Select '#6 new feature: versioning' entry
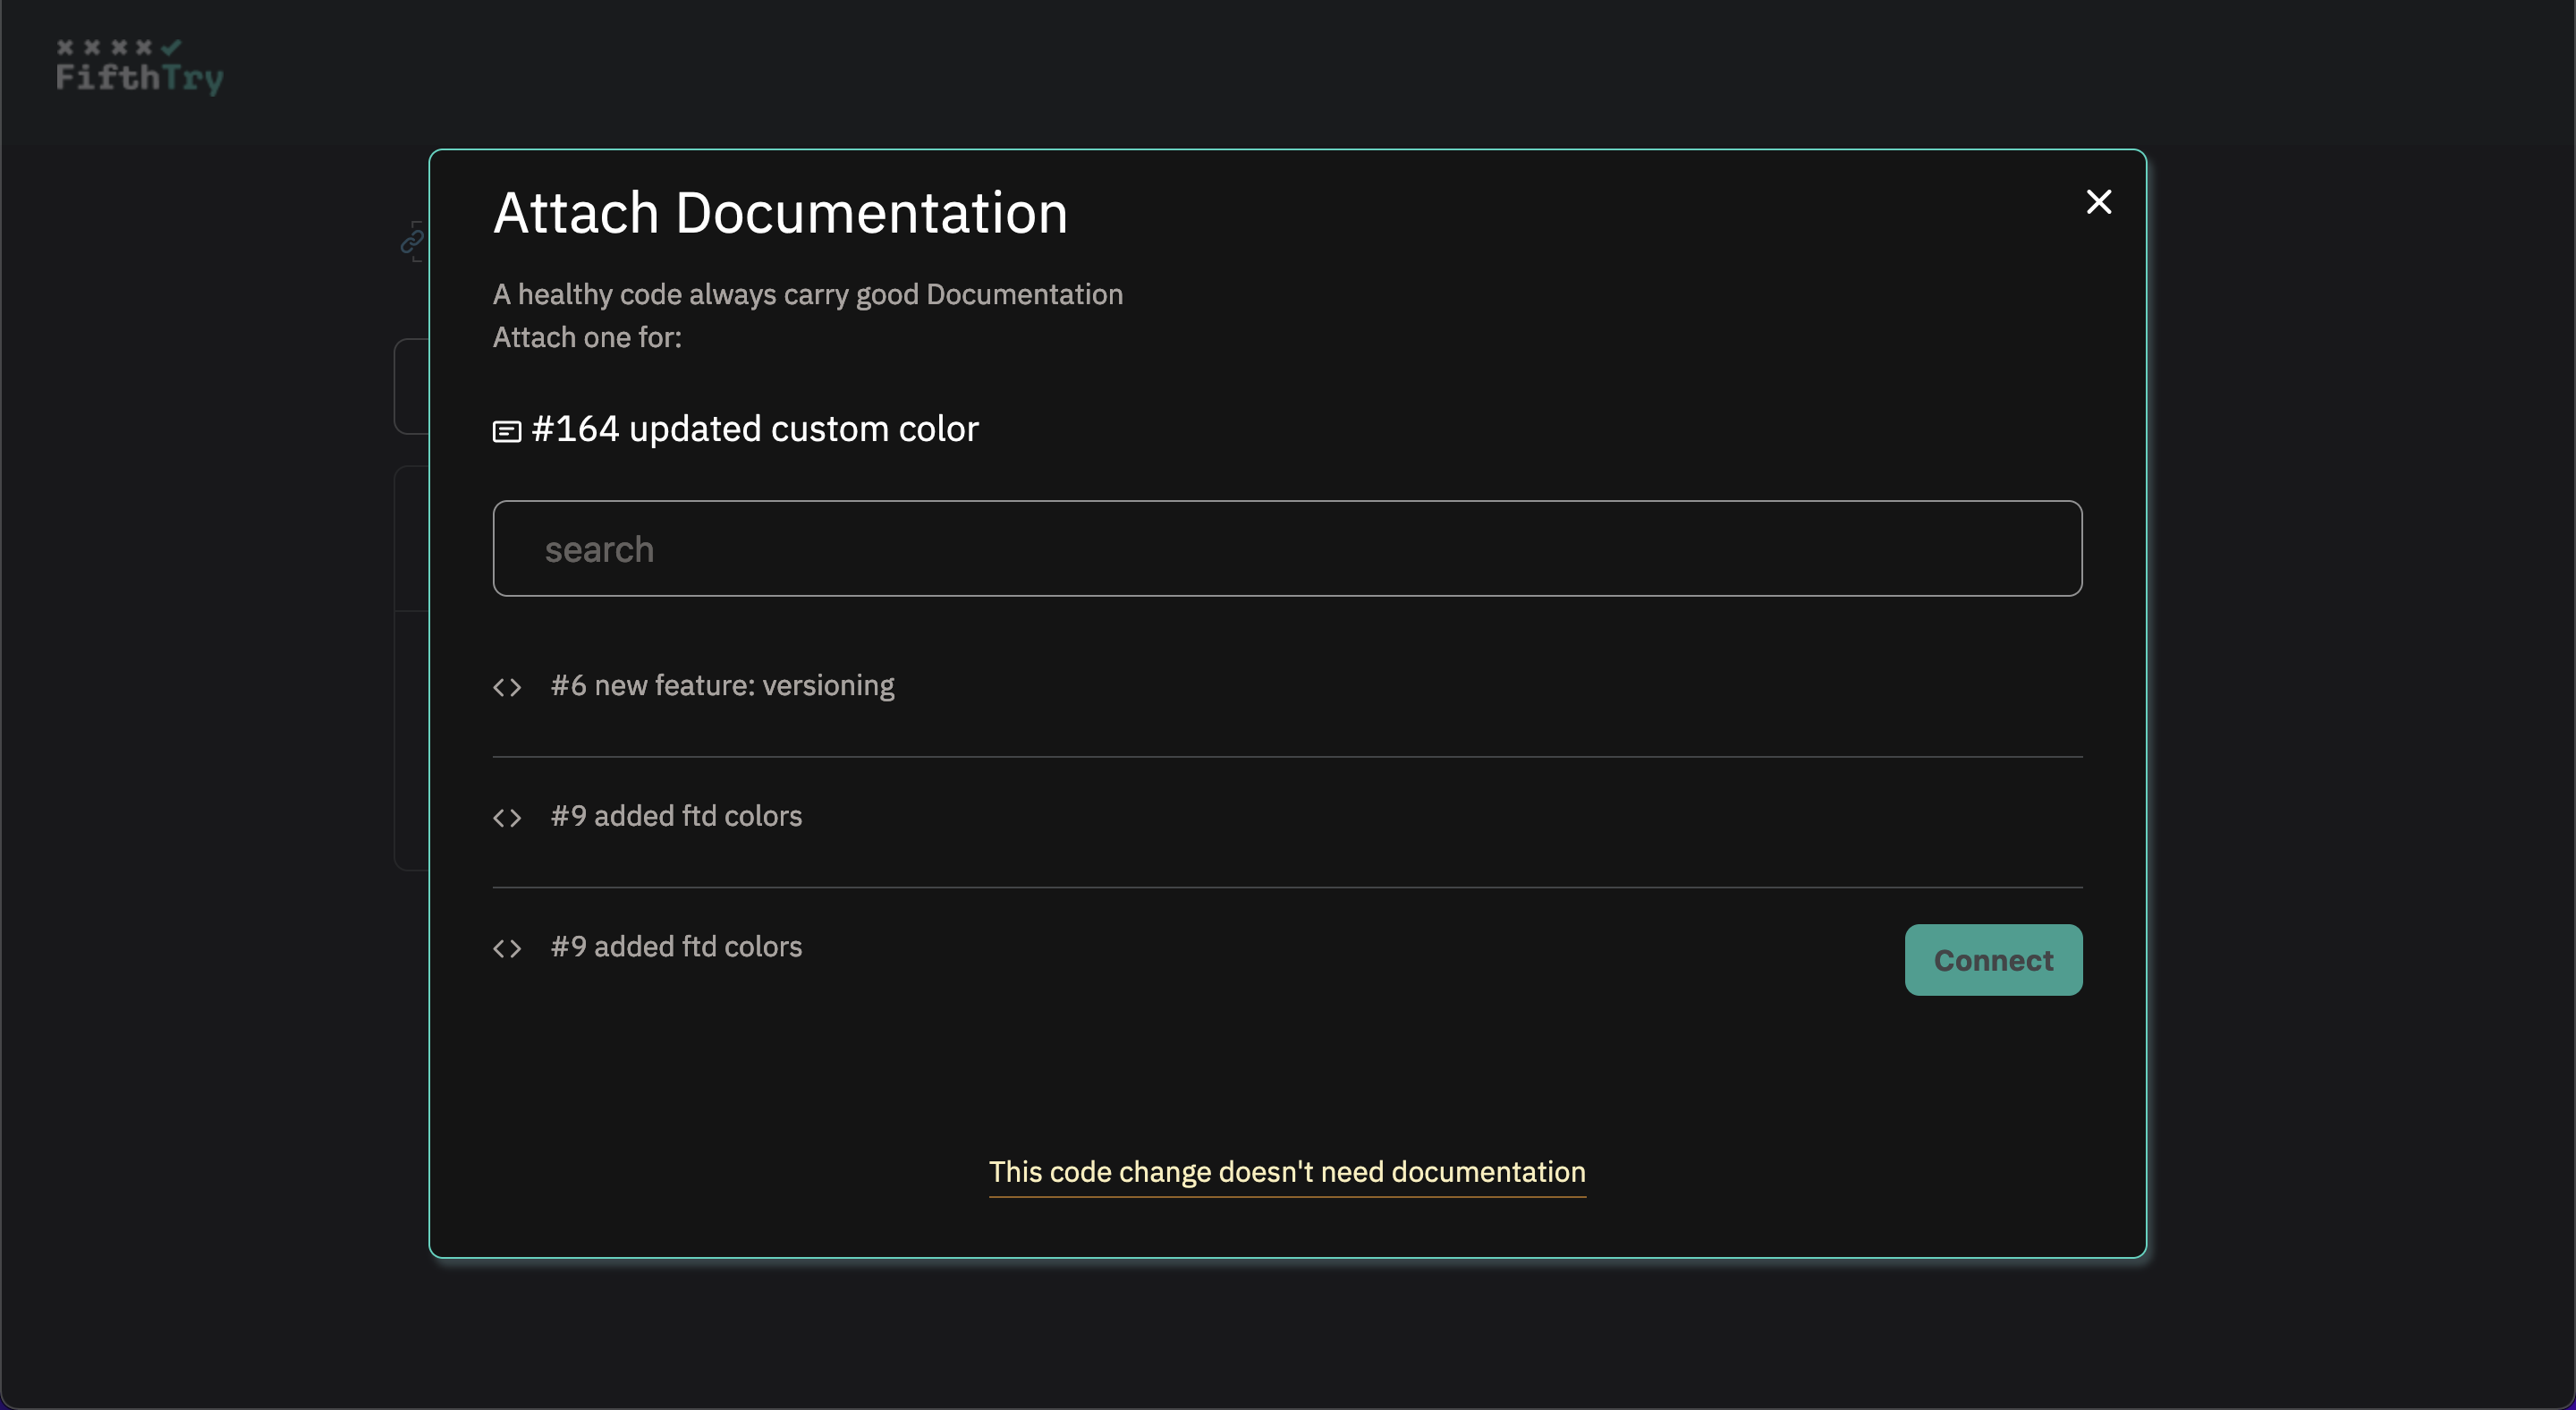Screen dimensions: 2576x1410 coord(722,686)
